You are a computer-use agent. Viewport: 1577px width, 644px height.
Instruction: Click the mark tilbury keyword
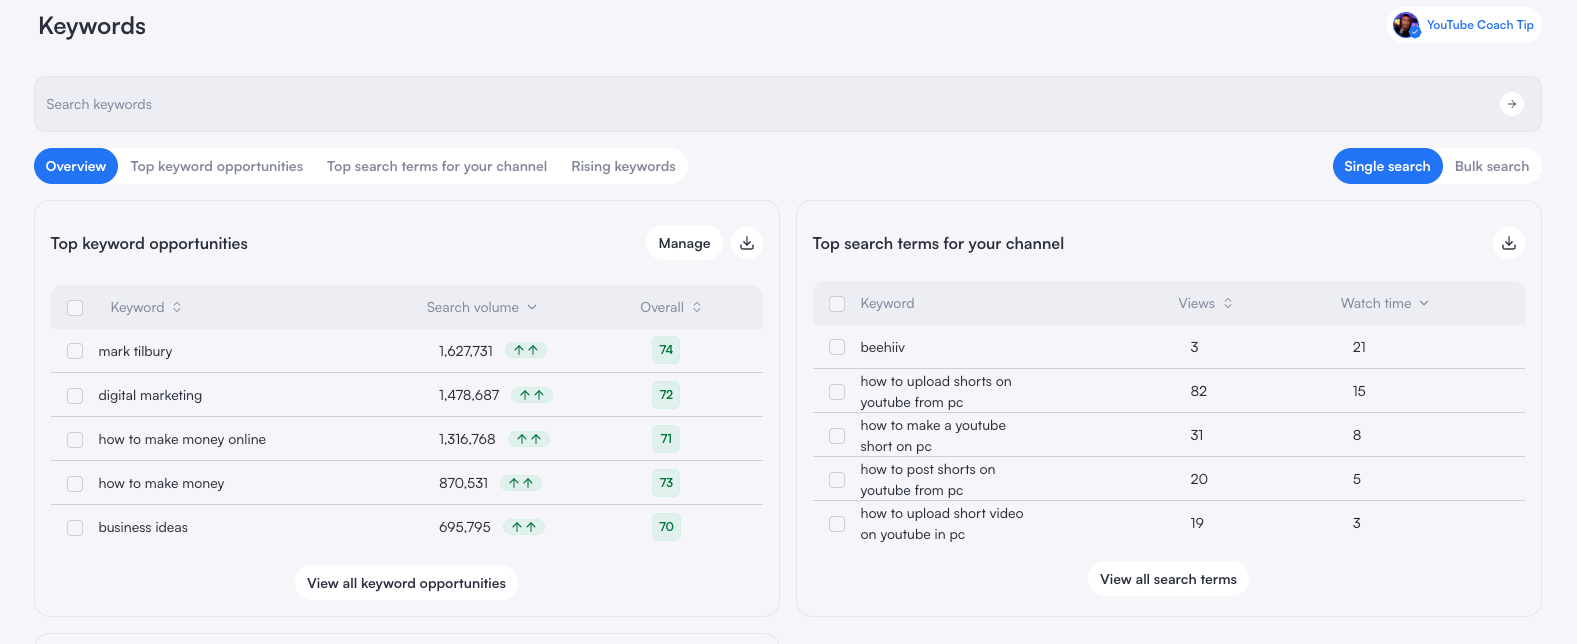(135, 351)
